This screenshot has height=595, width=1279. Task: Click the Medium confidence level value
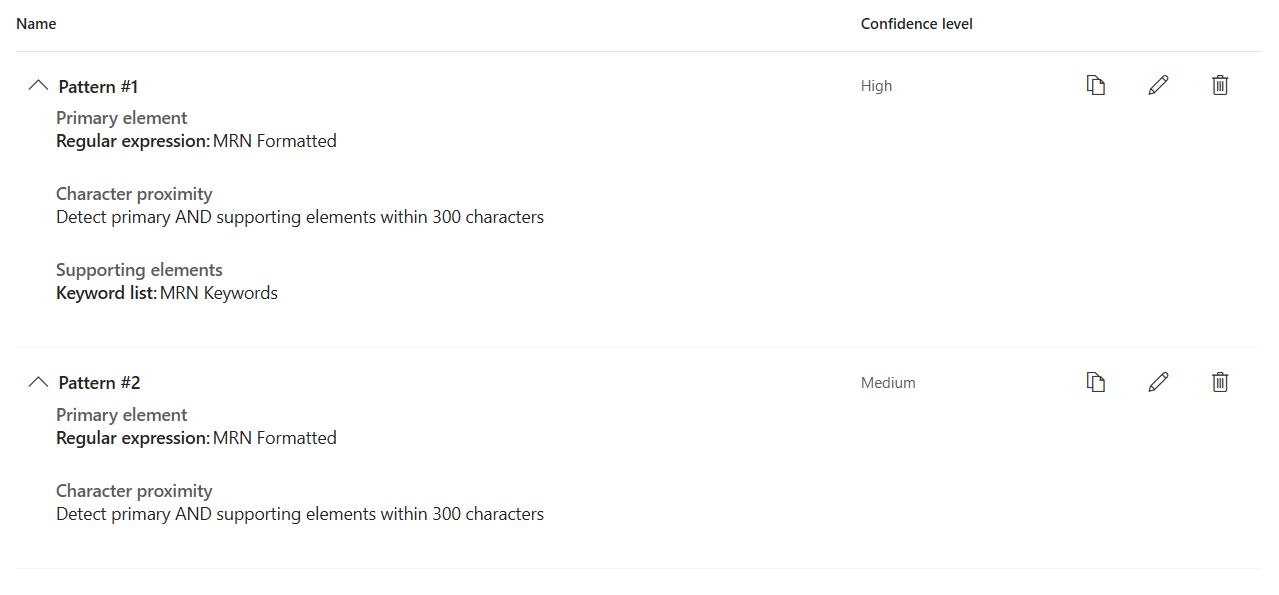click(888, 383)
